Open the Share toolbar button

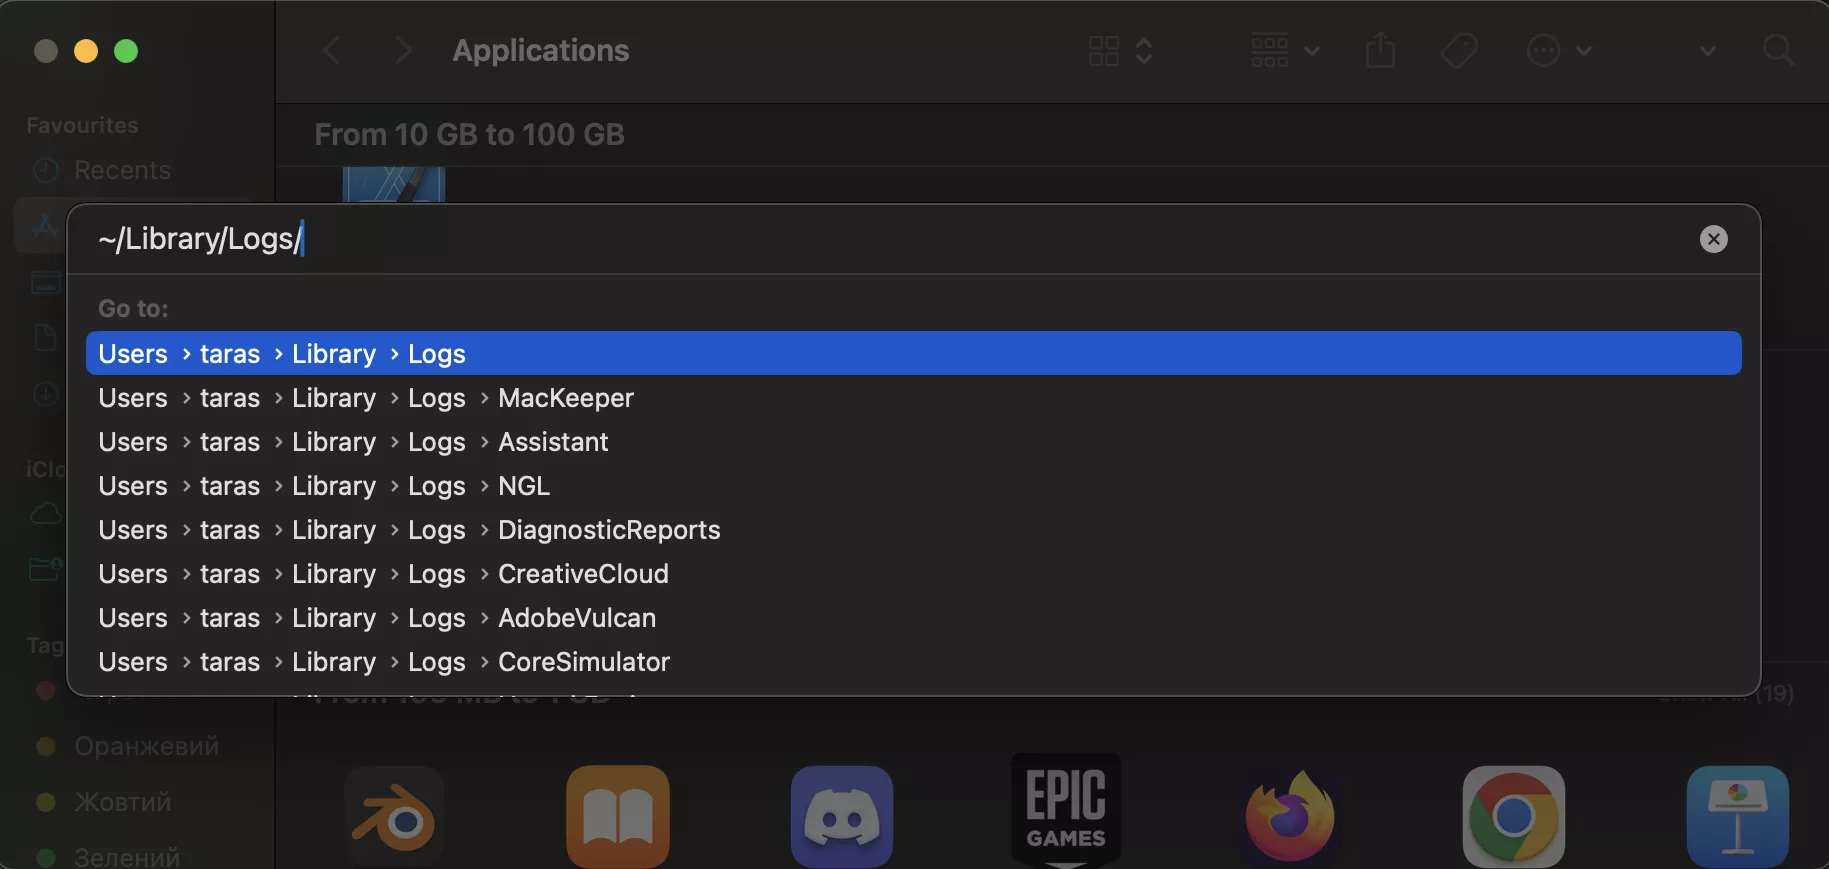tap(1380, 50)
